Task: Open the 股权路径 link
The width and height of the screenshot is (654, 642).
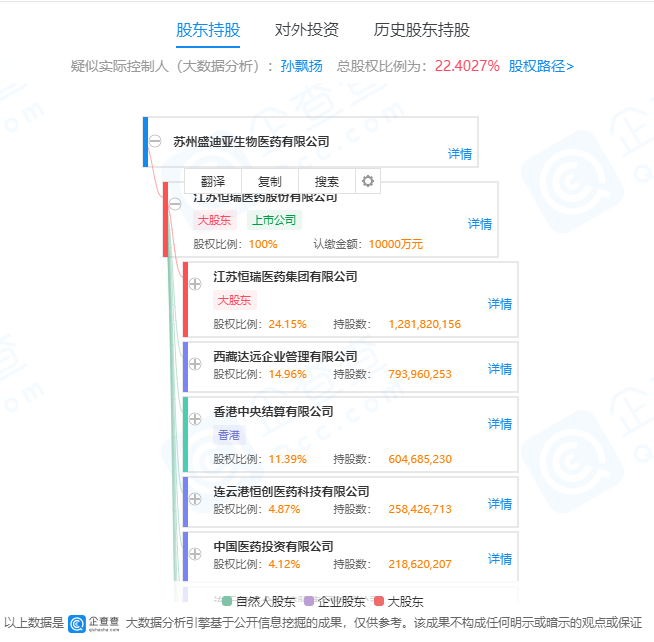Action: pyautogui.click(x=541, y=66)
